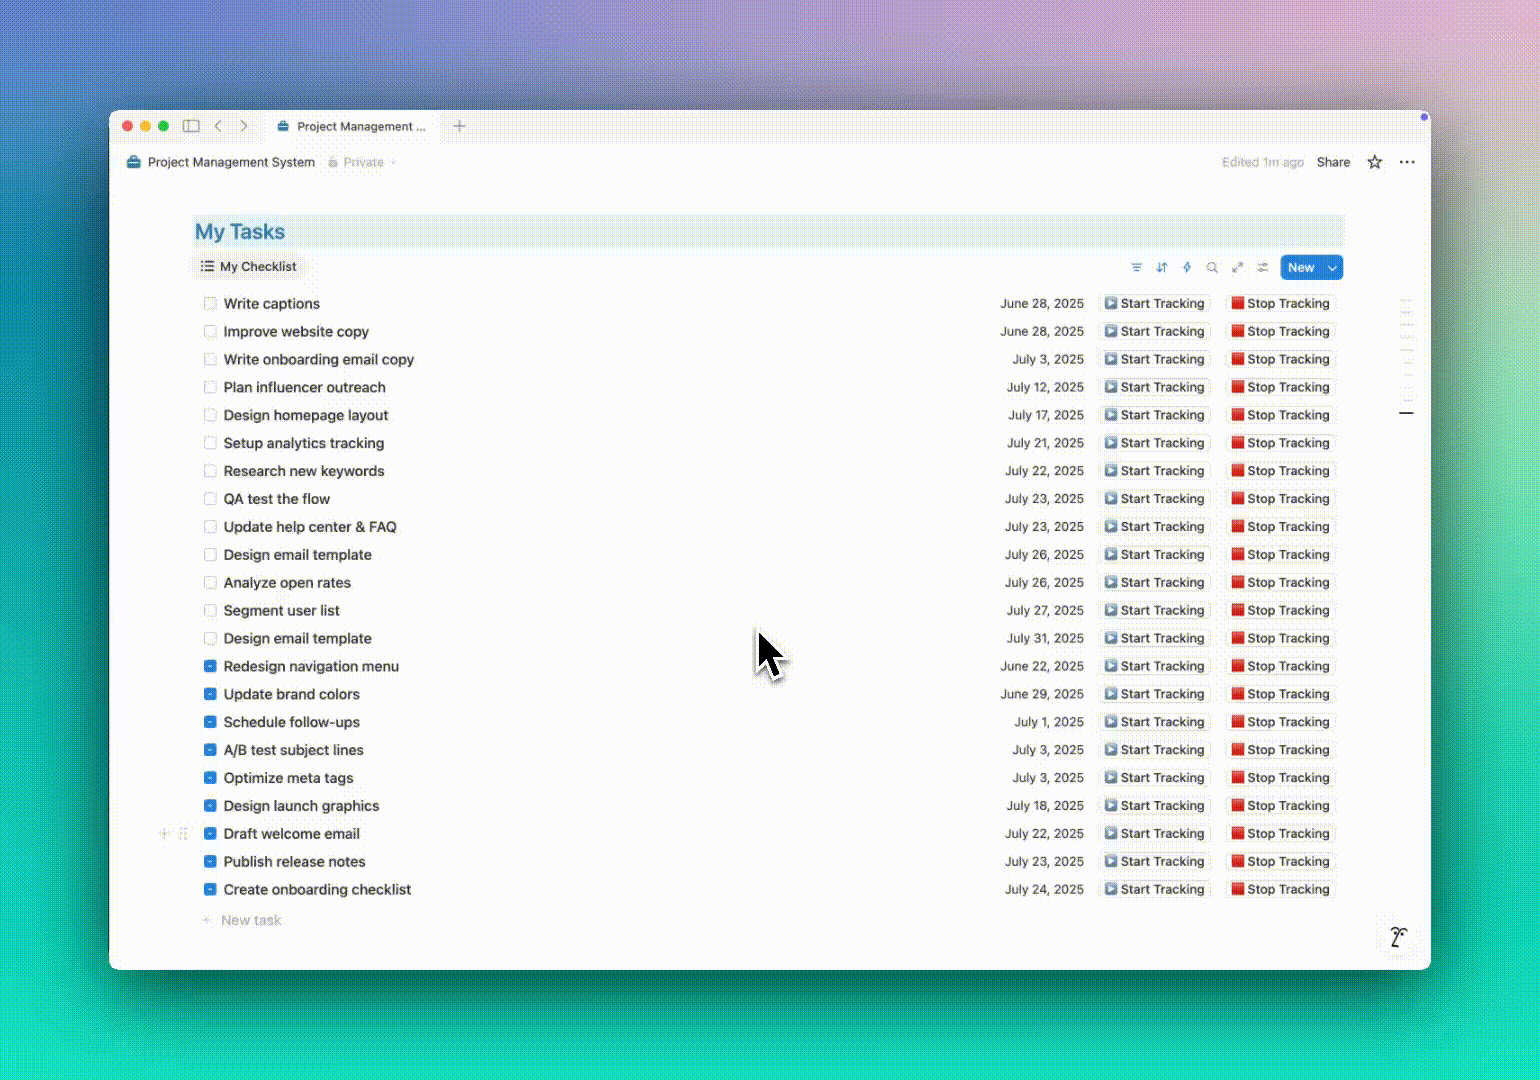Open the three-dot page menu

tap(1407, 162)
